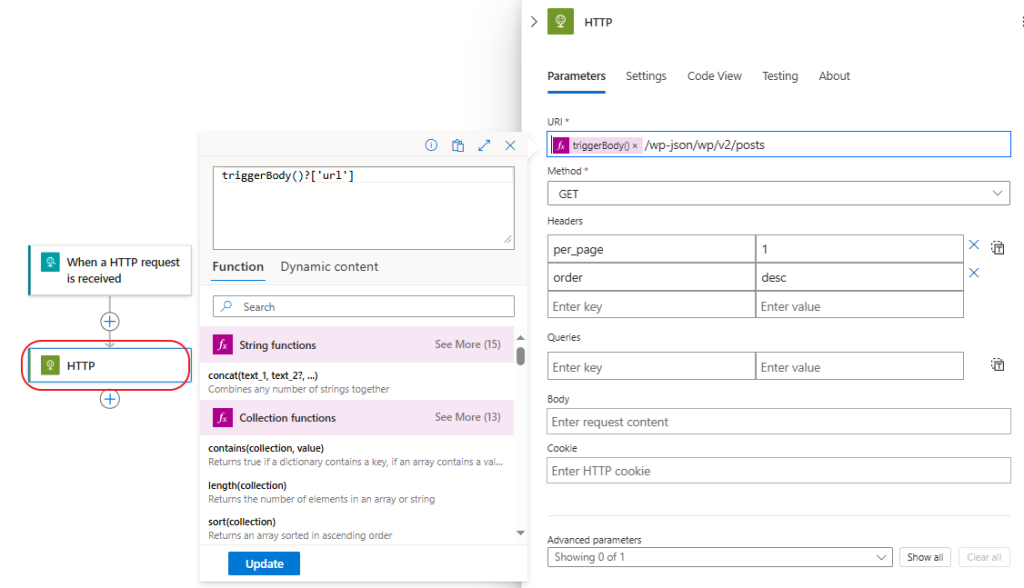Select the 'When a HTTP request is received' trigger
Image resolution: width=1024 pixels, height=588 pixels.
[x=110, y=270]
